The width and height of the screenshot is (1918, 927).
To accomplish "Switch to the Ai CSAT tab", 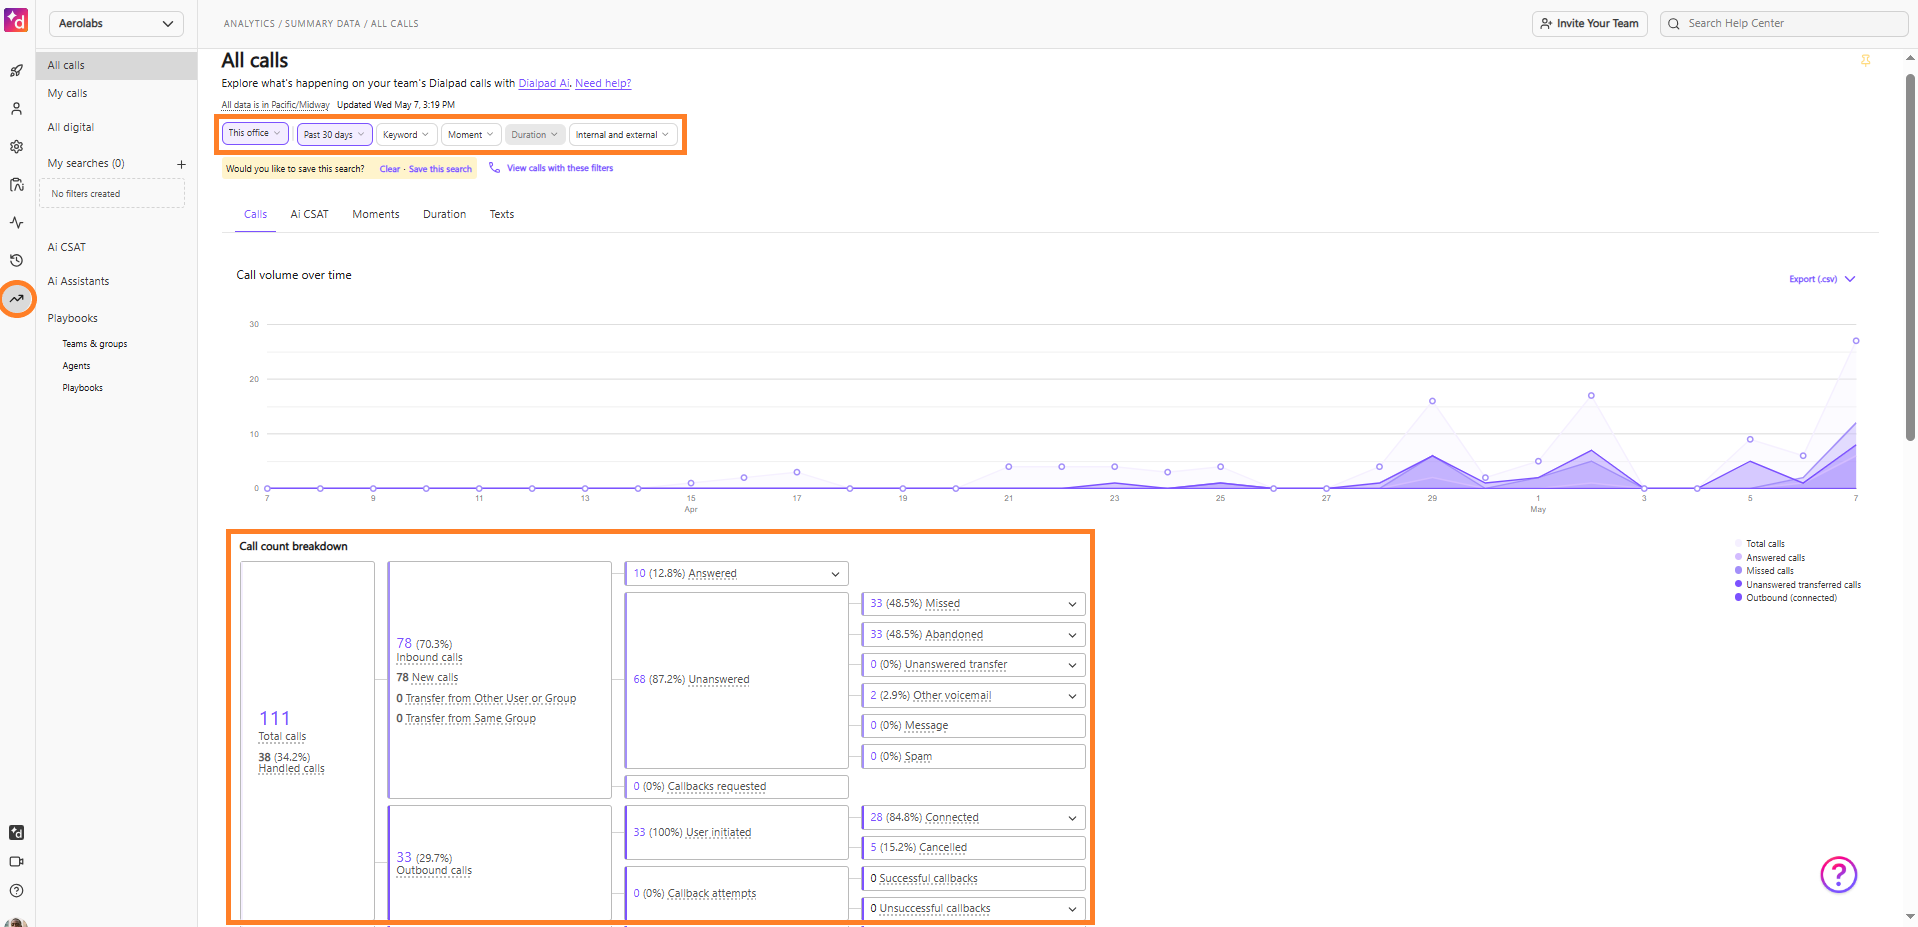I will click(309, 214).
